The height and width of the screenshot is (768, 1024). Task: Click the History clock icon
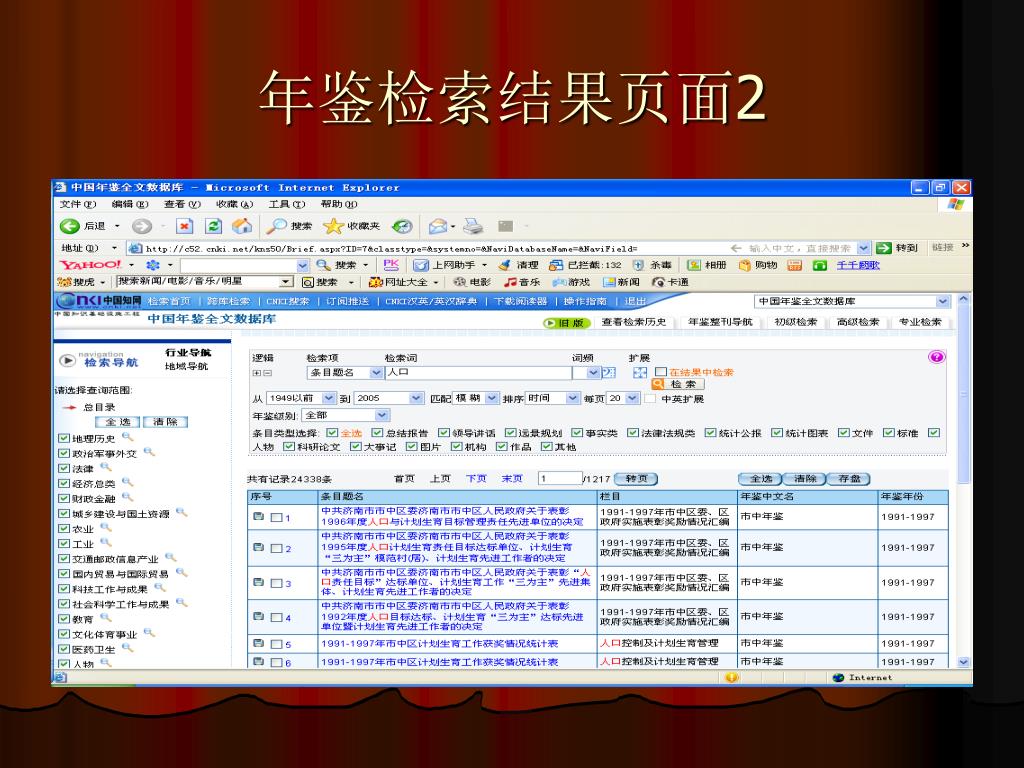(x=402, y=227)
